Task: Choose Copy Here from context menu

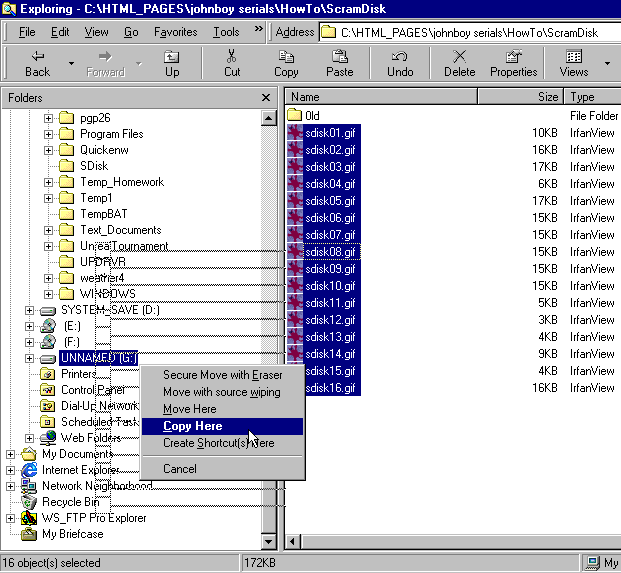Action: [192, 426]
